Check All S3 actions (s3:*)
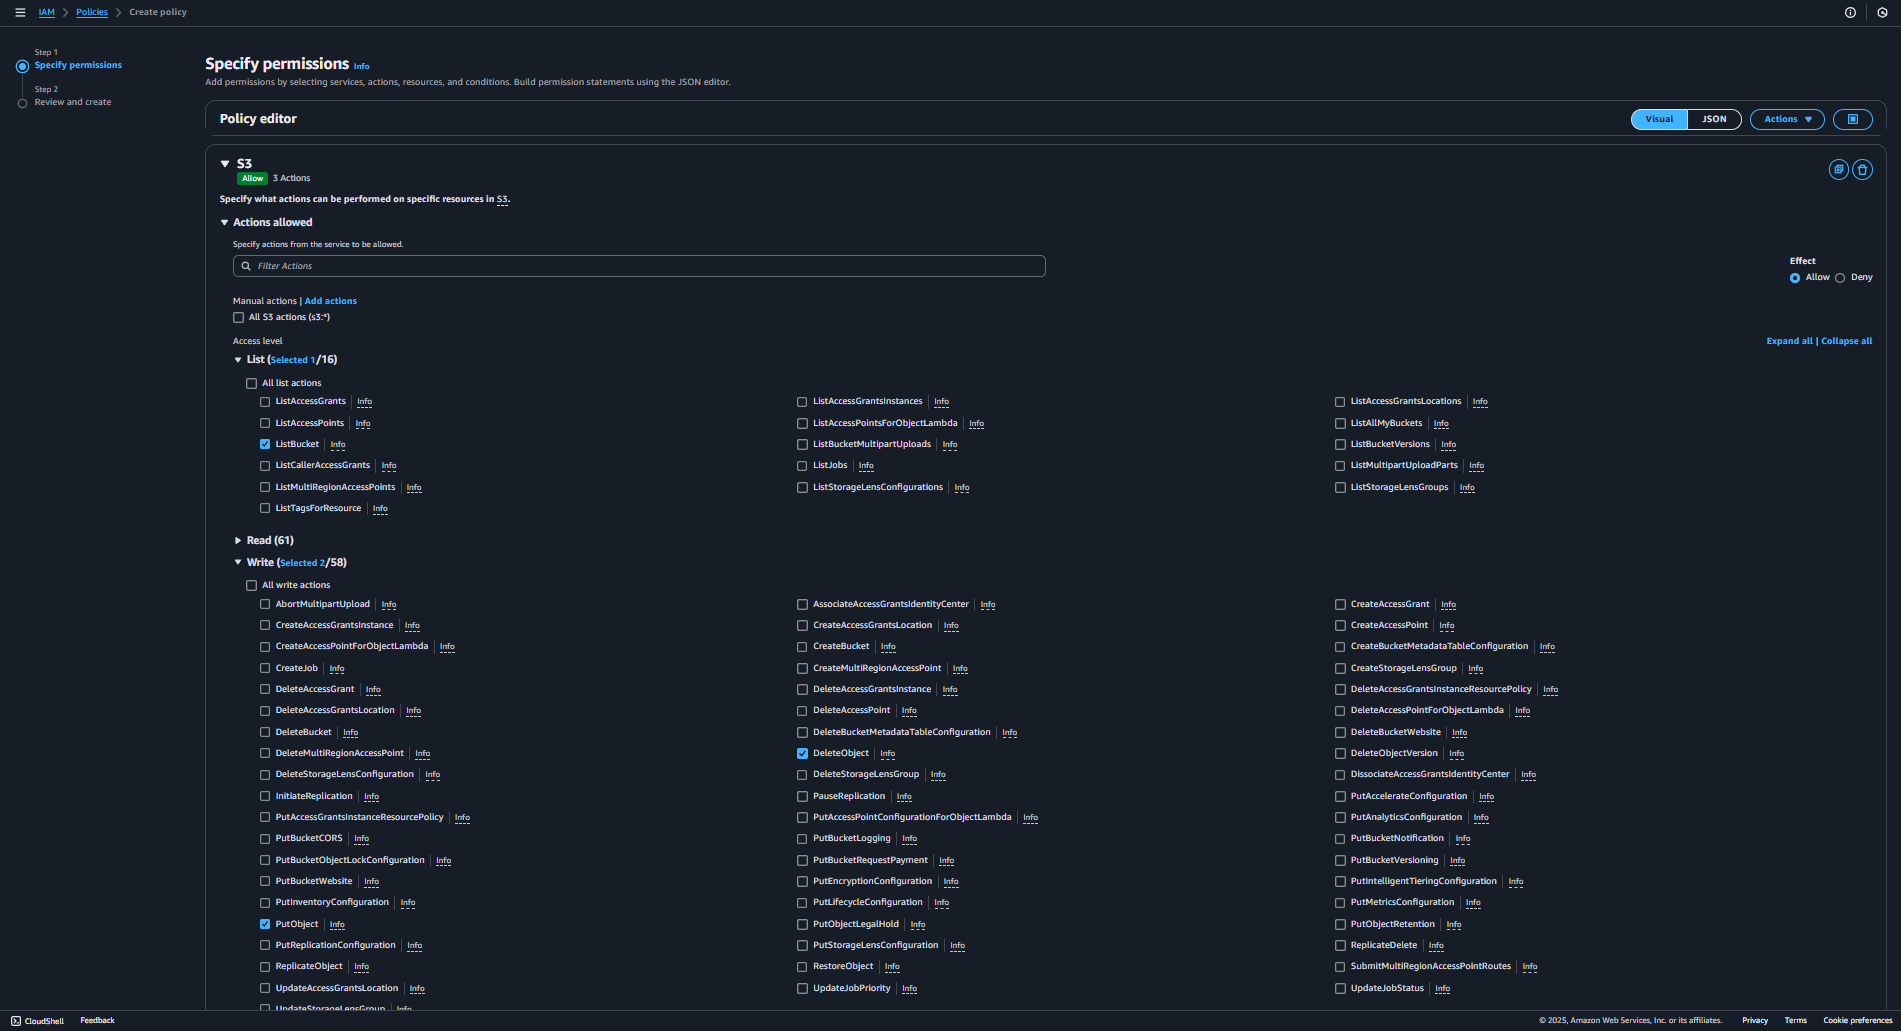This screenshot has width=1901, height=1031. tap(239, 317)
